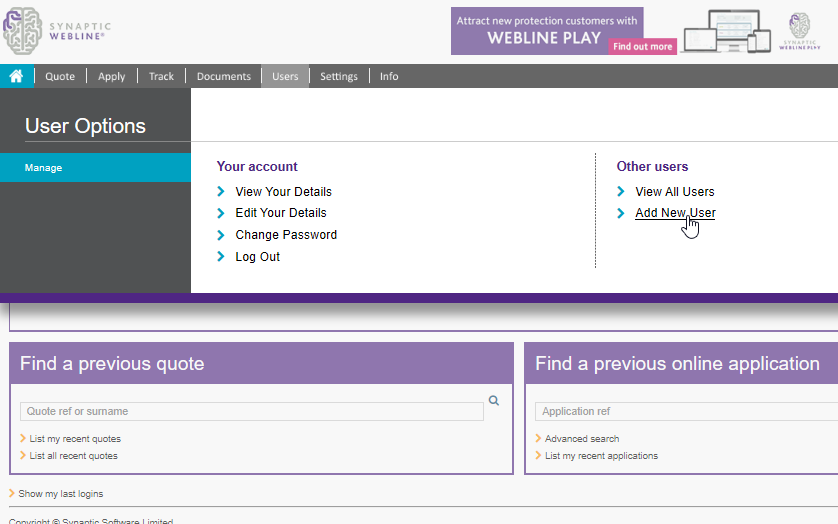Select the Manage tab in User Options
Image resolution: width=838 pixels, height=524 pixels.
pos(95,167)
